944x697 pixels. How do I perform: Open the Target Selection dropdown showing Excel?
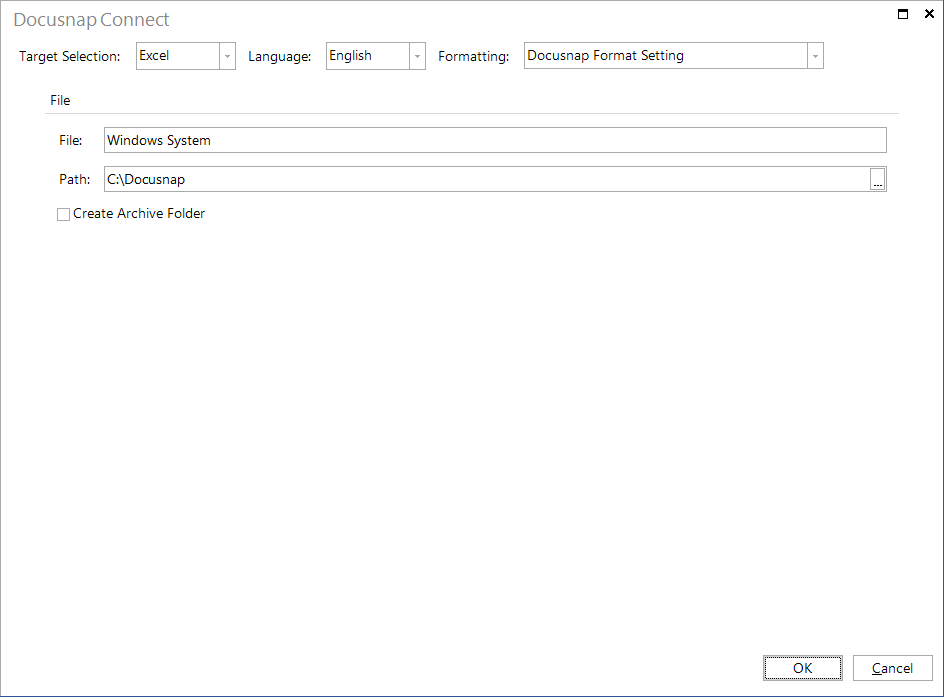(185, 56)
